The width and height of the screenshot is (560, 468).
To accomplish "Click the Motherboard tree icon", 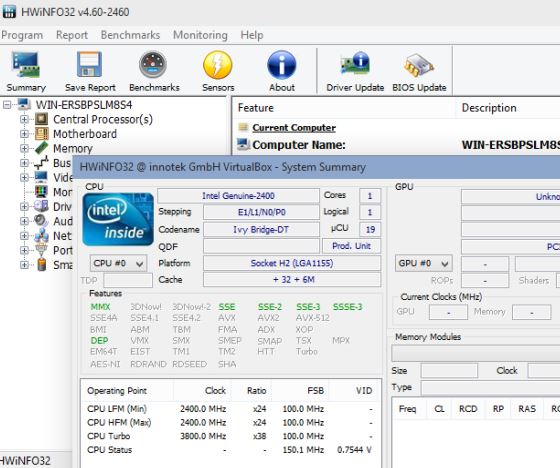I will click(x=41, y=134).
